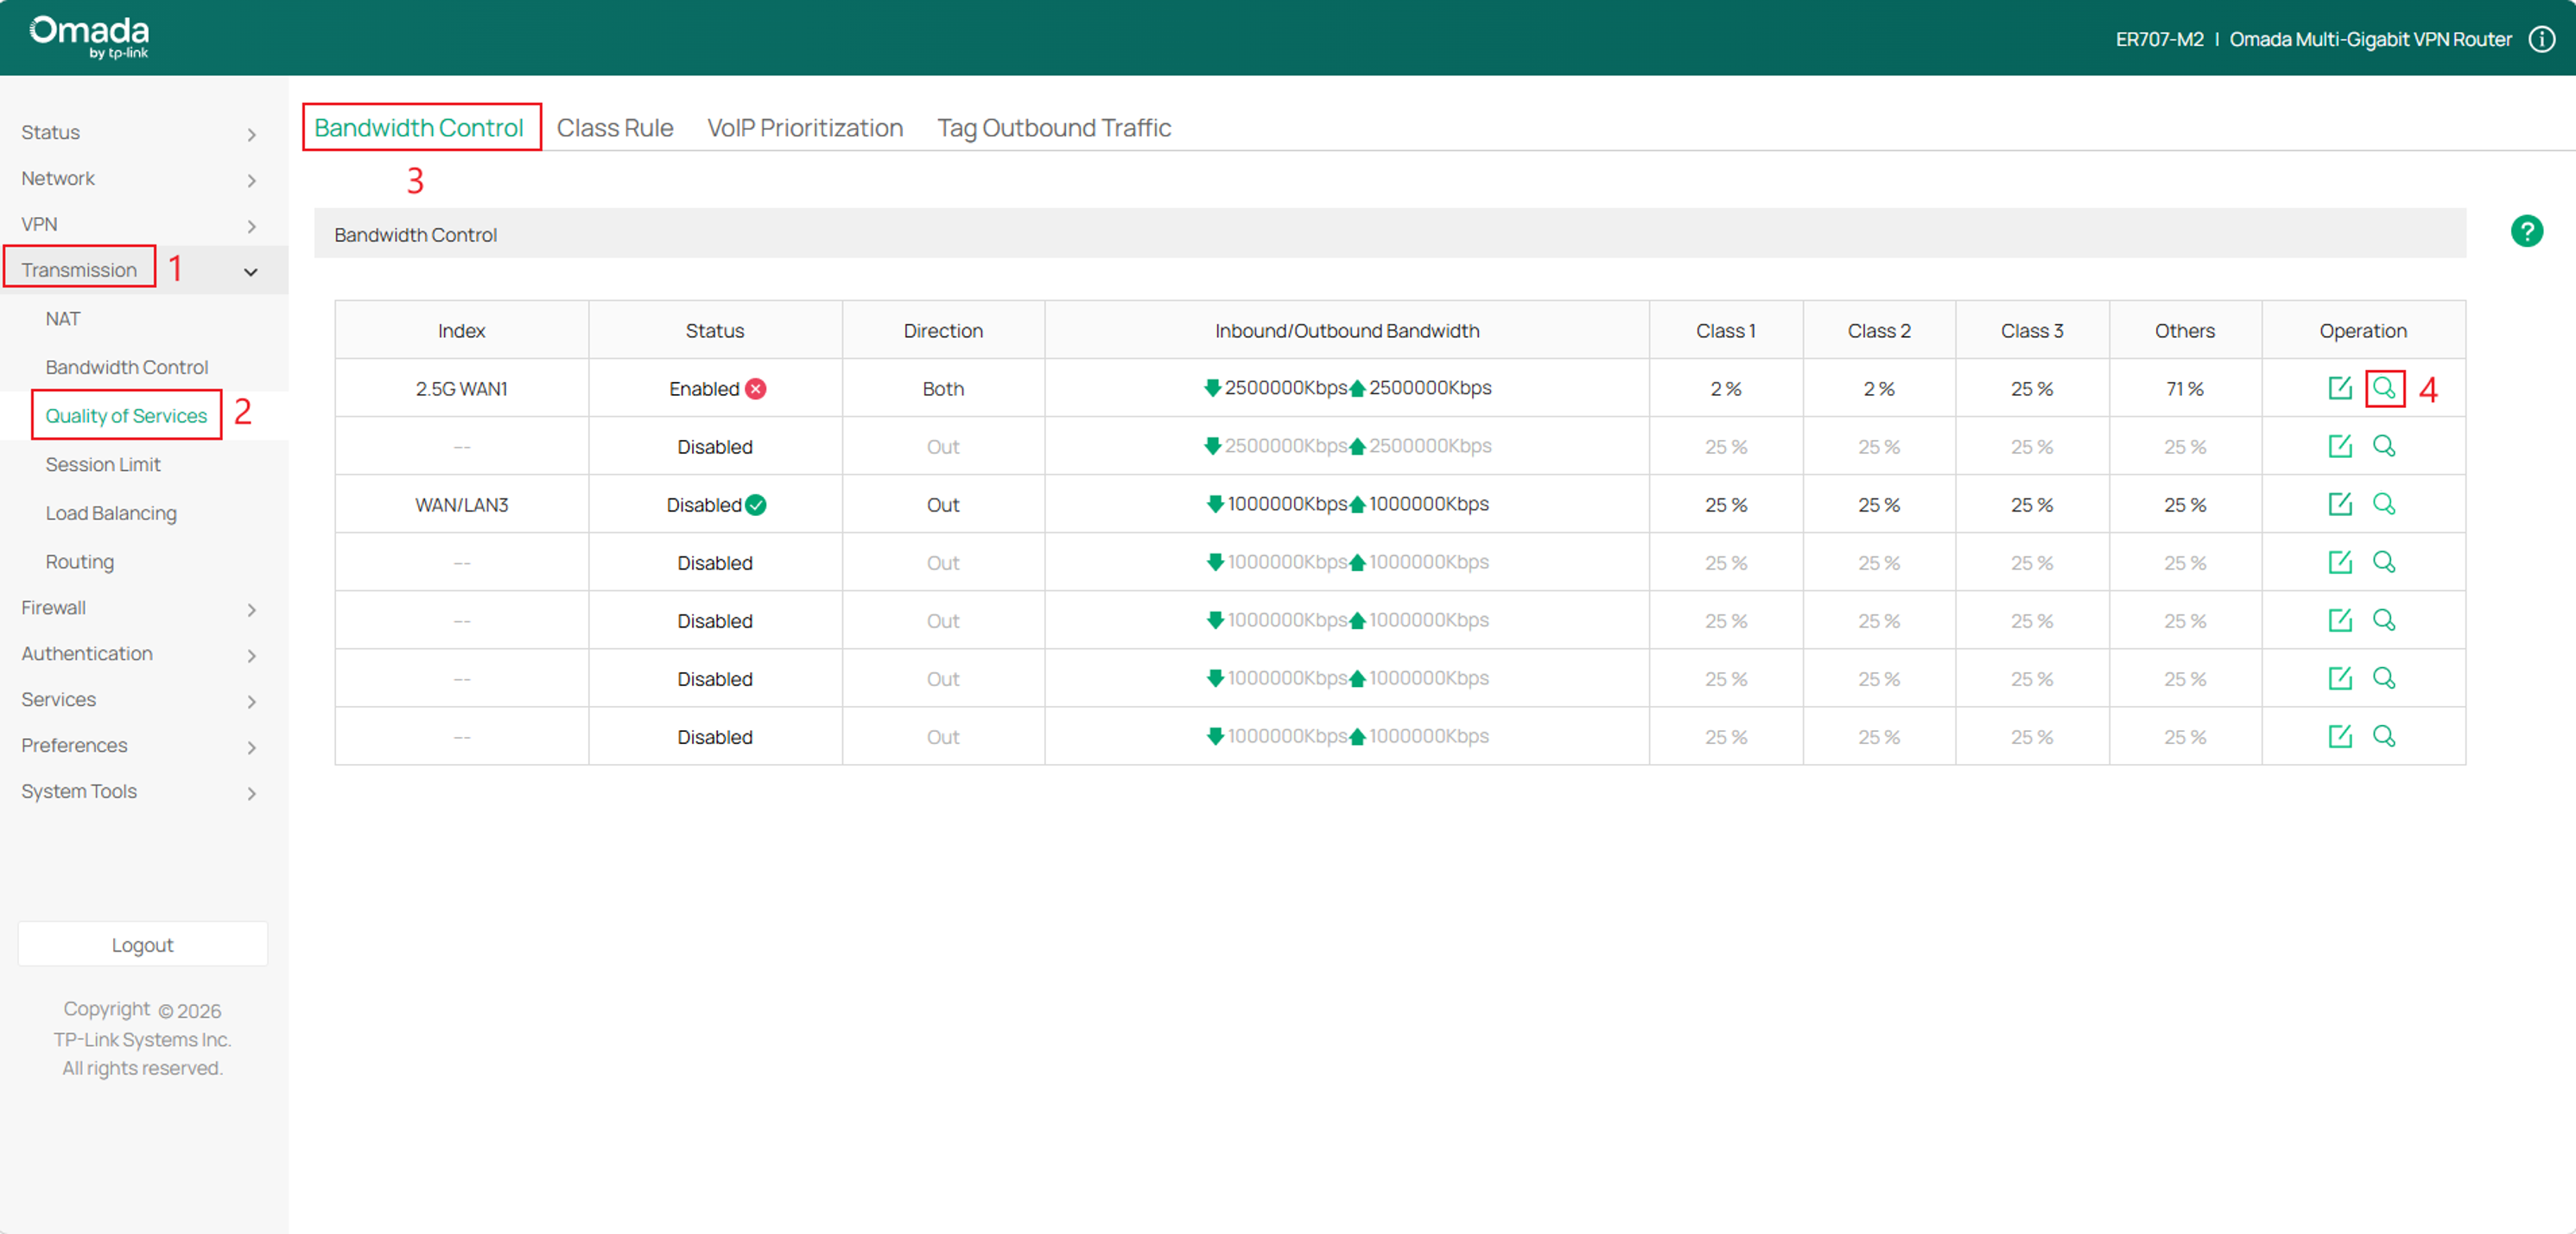Click the ER707-M2 model name text
Image resolution: width=2576 pixels, height=1234 pixels.
tap(2159, 39)
